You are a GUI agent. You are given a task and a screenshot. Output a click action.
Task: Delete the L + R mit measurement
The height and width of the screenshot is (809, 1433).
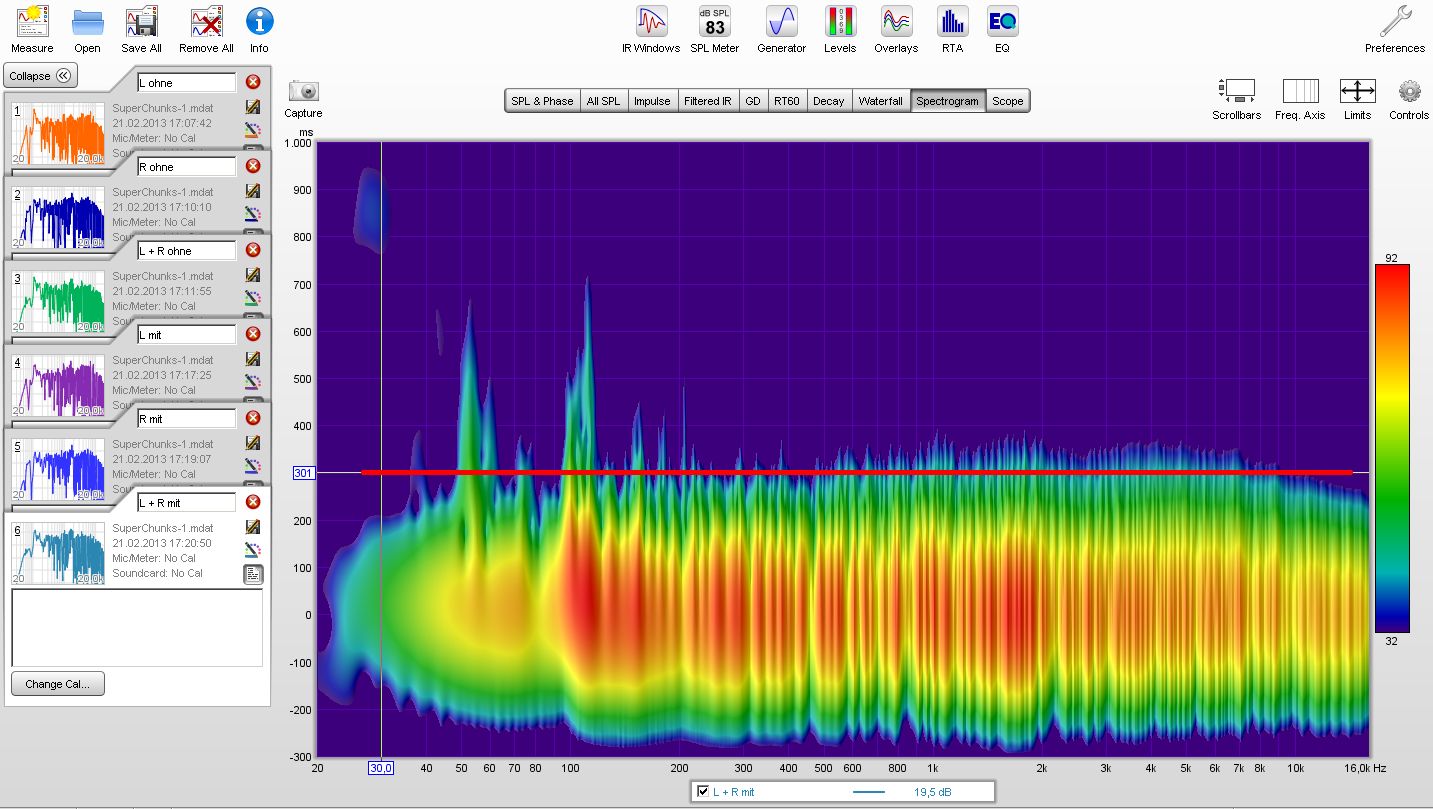(253, 502)
